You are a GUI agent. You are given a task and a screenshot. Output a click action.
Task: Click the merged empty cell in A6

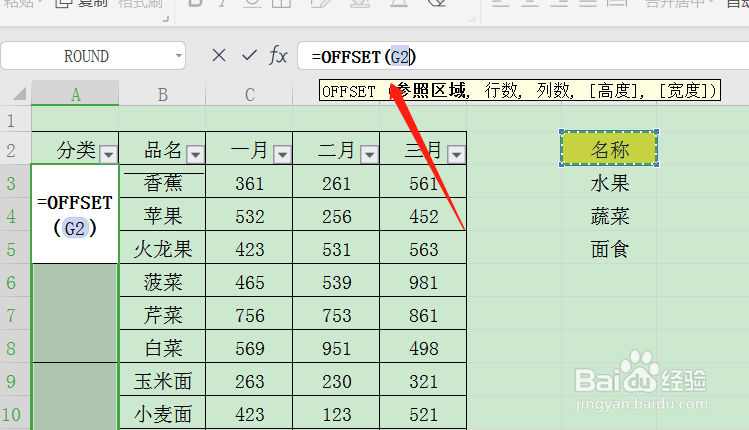tap(75, 313)
